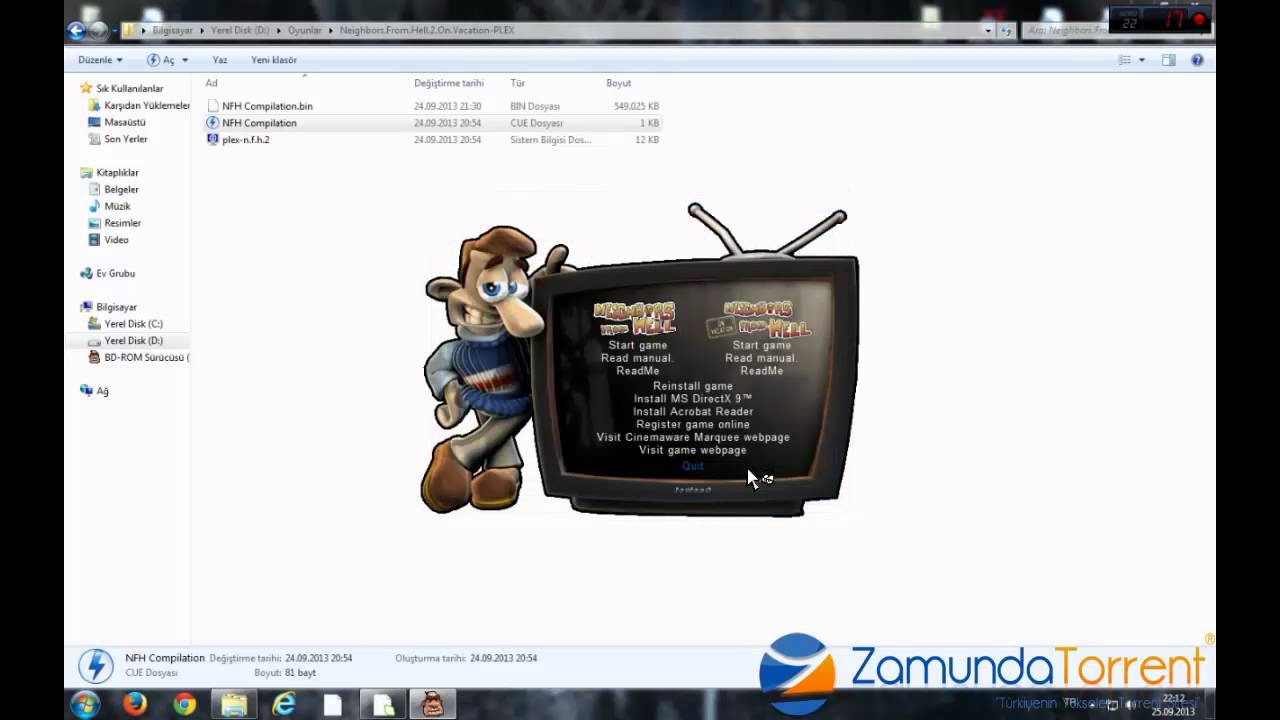Click Visit game webpage in the launcher
Screen dimensions: 1280x720
[x=693, y=451]
